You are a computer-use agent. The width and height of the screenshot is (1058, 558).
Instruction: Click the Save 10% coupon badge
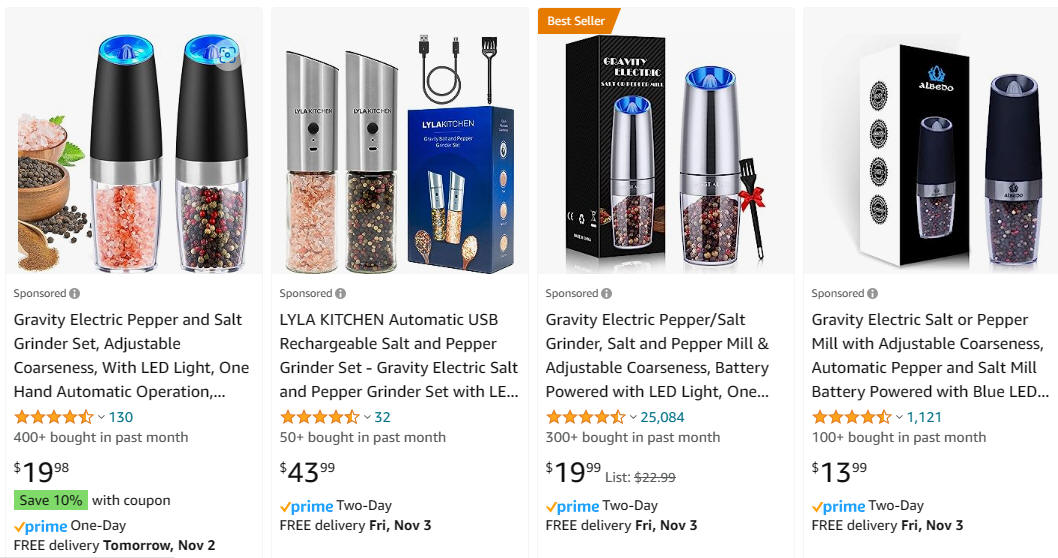click(x=51, y=500)
